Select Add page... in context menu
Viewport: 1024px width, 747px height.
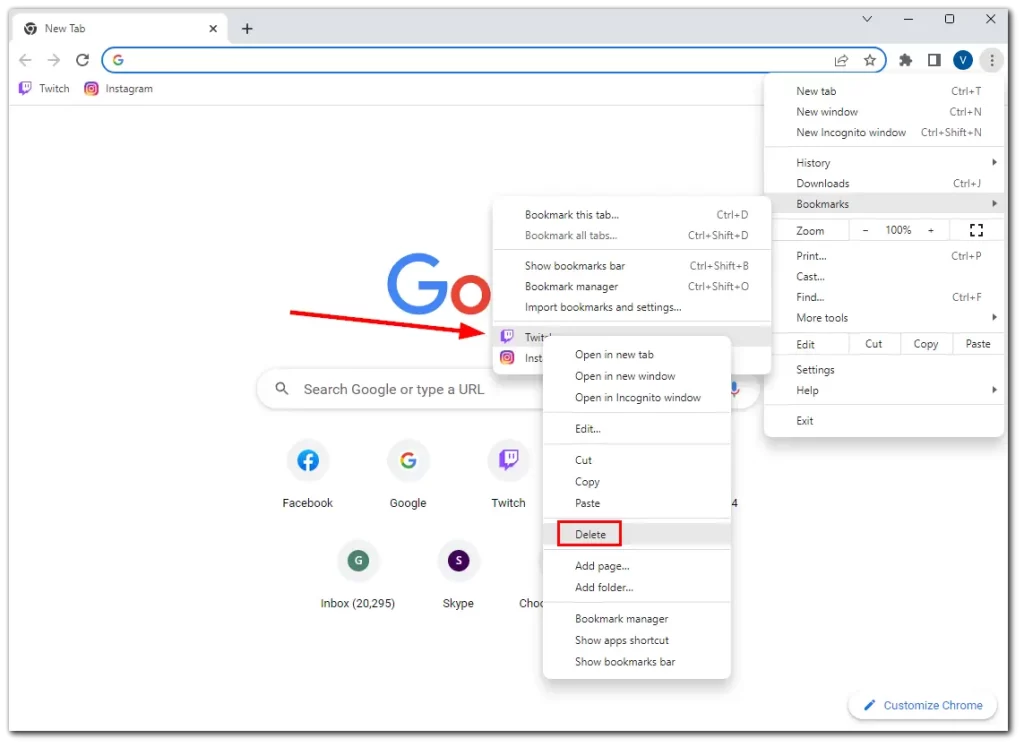[x=637, y=566]
